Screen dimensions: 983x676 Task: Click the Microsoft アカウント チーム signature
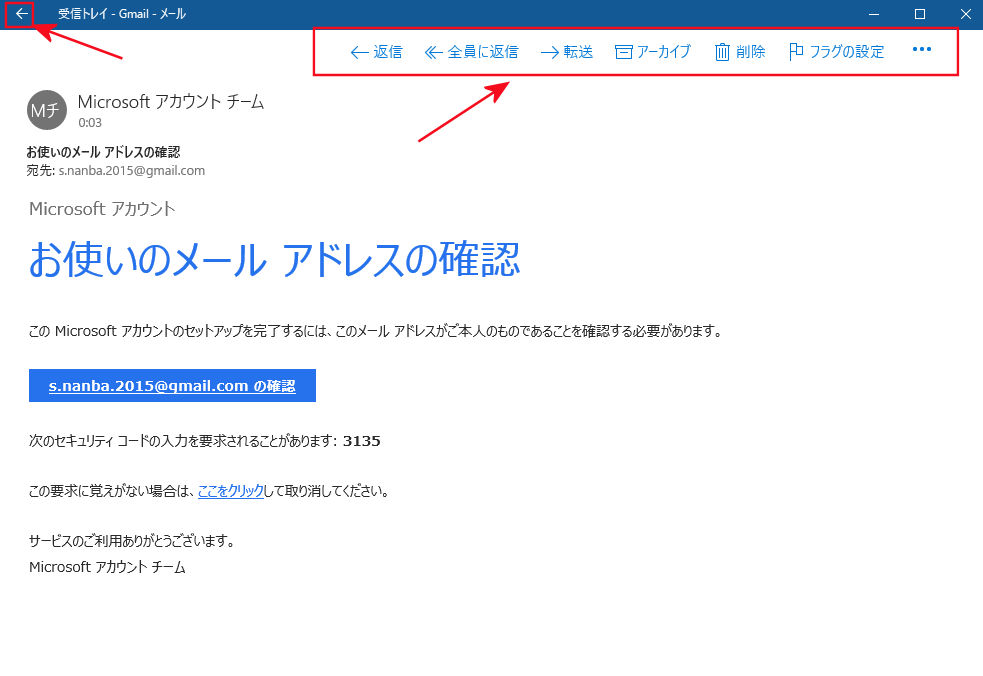coord(107,567)
